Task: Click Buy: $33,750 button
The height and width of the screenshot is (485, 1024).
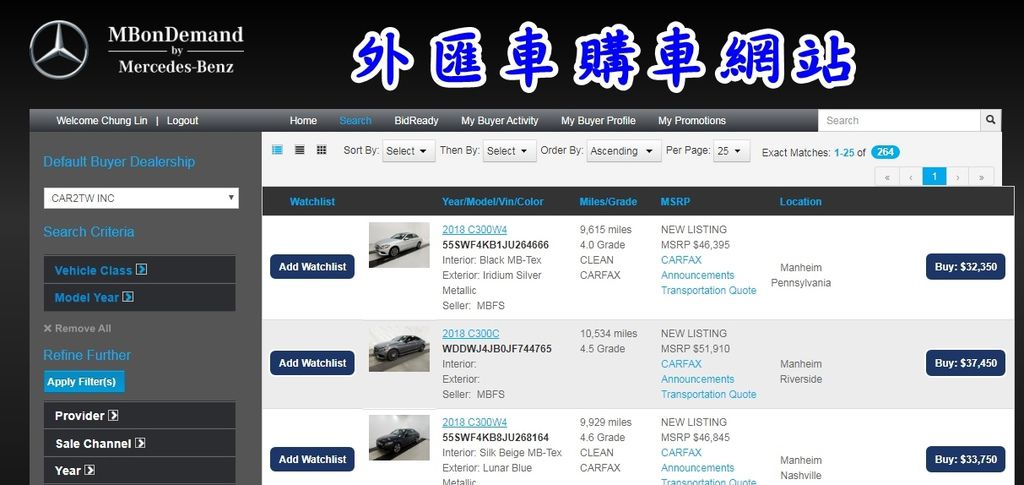Action: pyautogui.click(x=965, y=459)
